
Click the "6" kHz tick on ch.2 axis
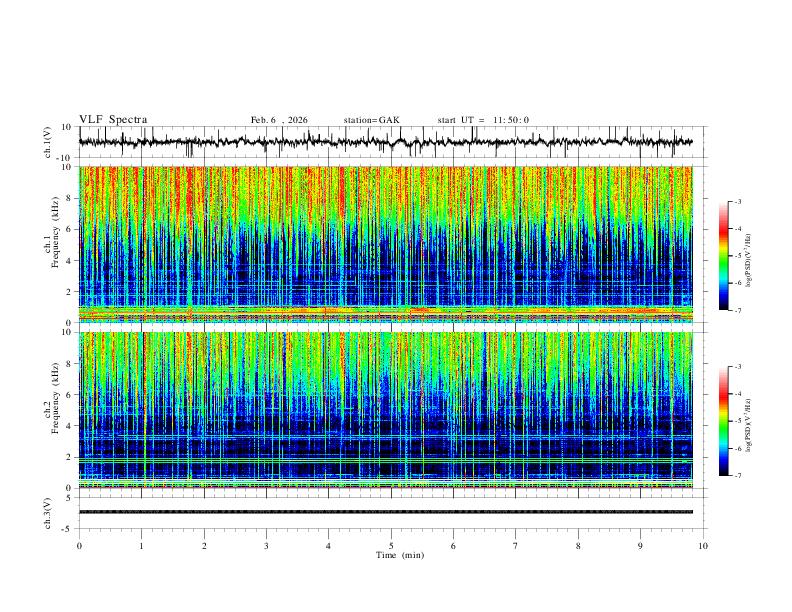click(x=70, y=395)
